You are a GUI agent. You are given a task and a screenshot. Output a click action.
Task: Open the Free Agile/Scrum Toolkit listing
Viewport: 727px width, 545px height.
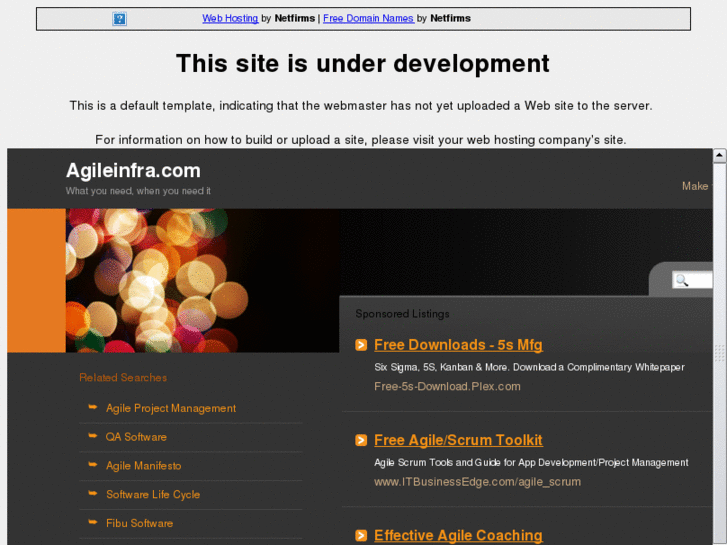pos(458,440)
